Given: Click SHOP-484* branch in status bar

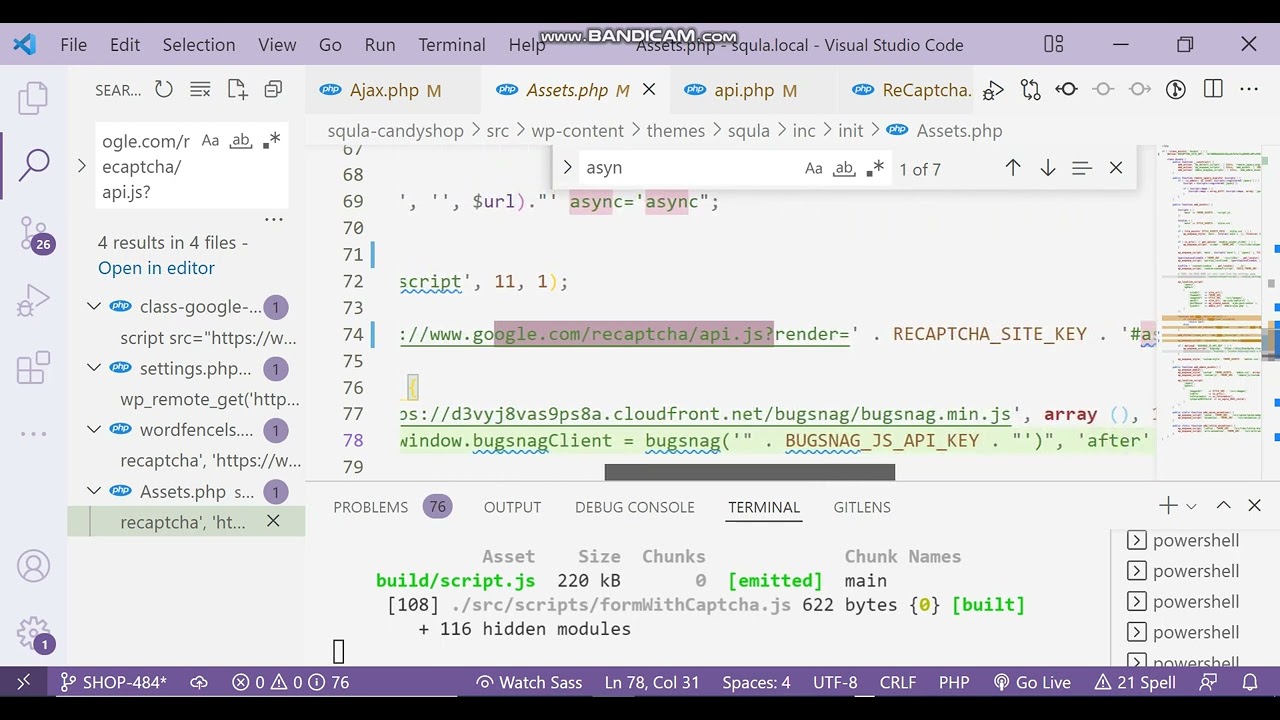Looking at the screenshot, I should 113,682.
